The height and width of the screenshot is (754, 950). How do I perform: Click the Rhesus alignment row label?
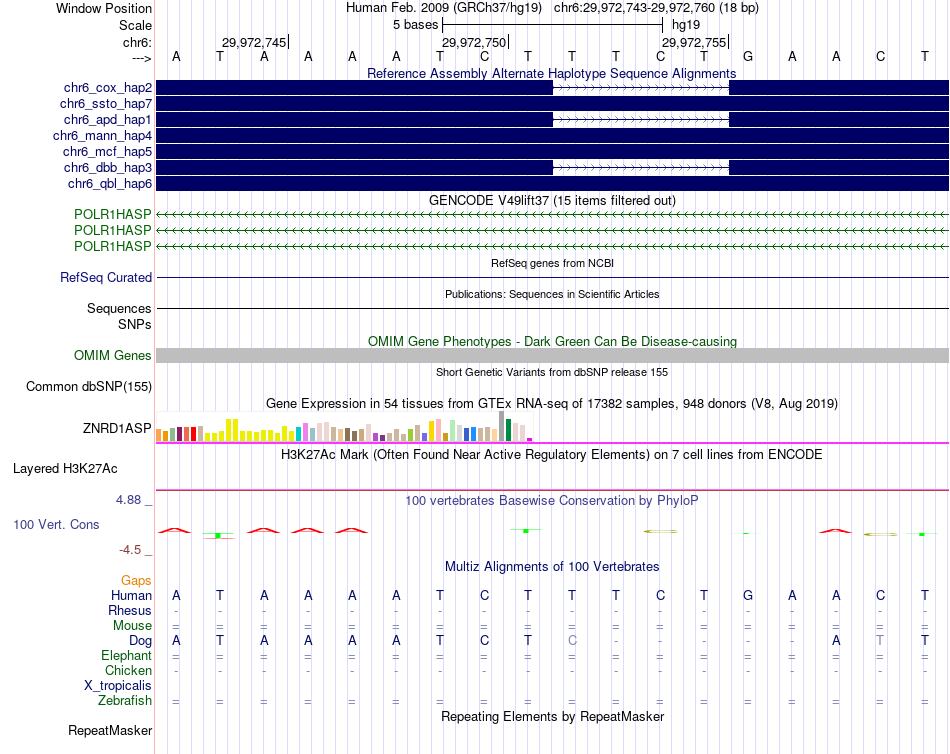click(130, 610)
